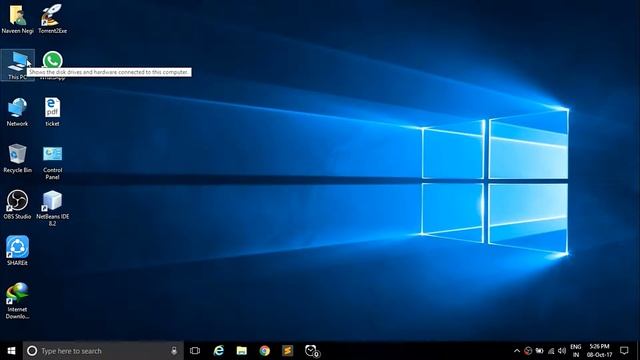Image resolution: width=640 pixels, height=360 pixels.
Task: Open the network signal tray icon
Action: click(551, 351)
